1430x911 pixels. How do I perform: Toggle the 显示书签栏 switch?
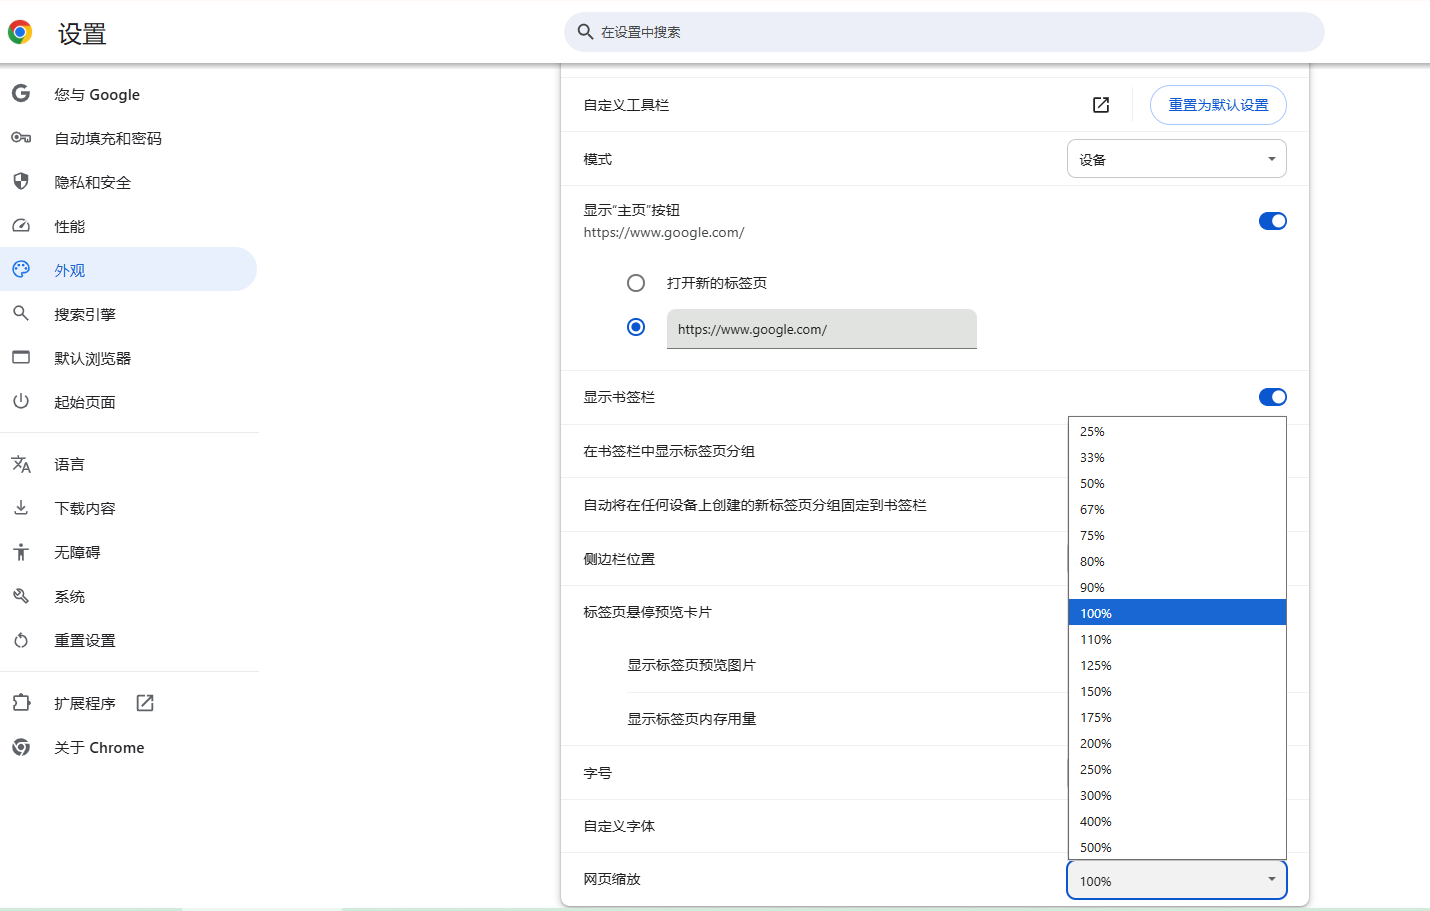click(x=1272, y=397)
